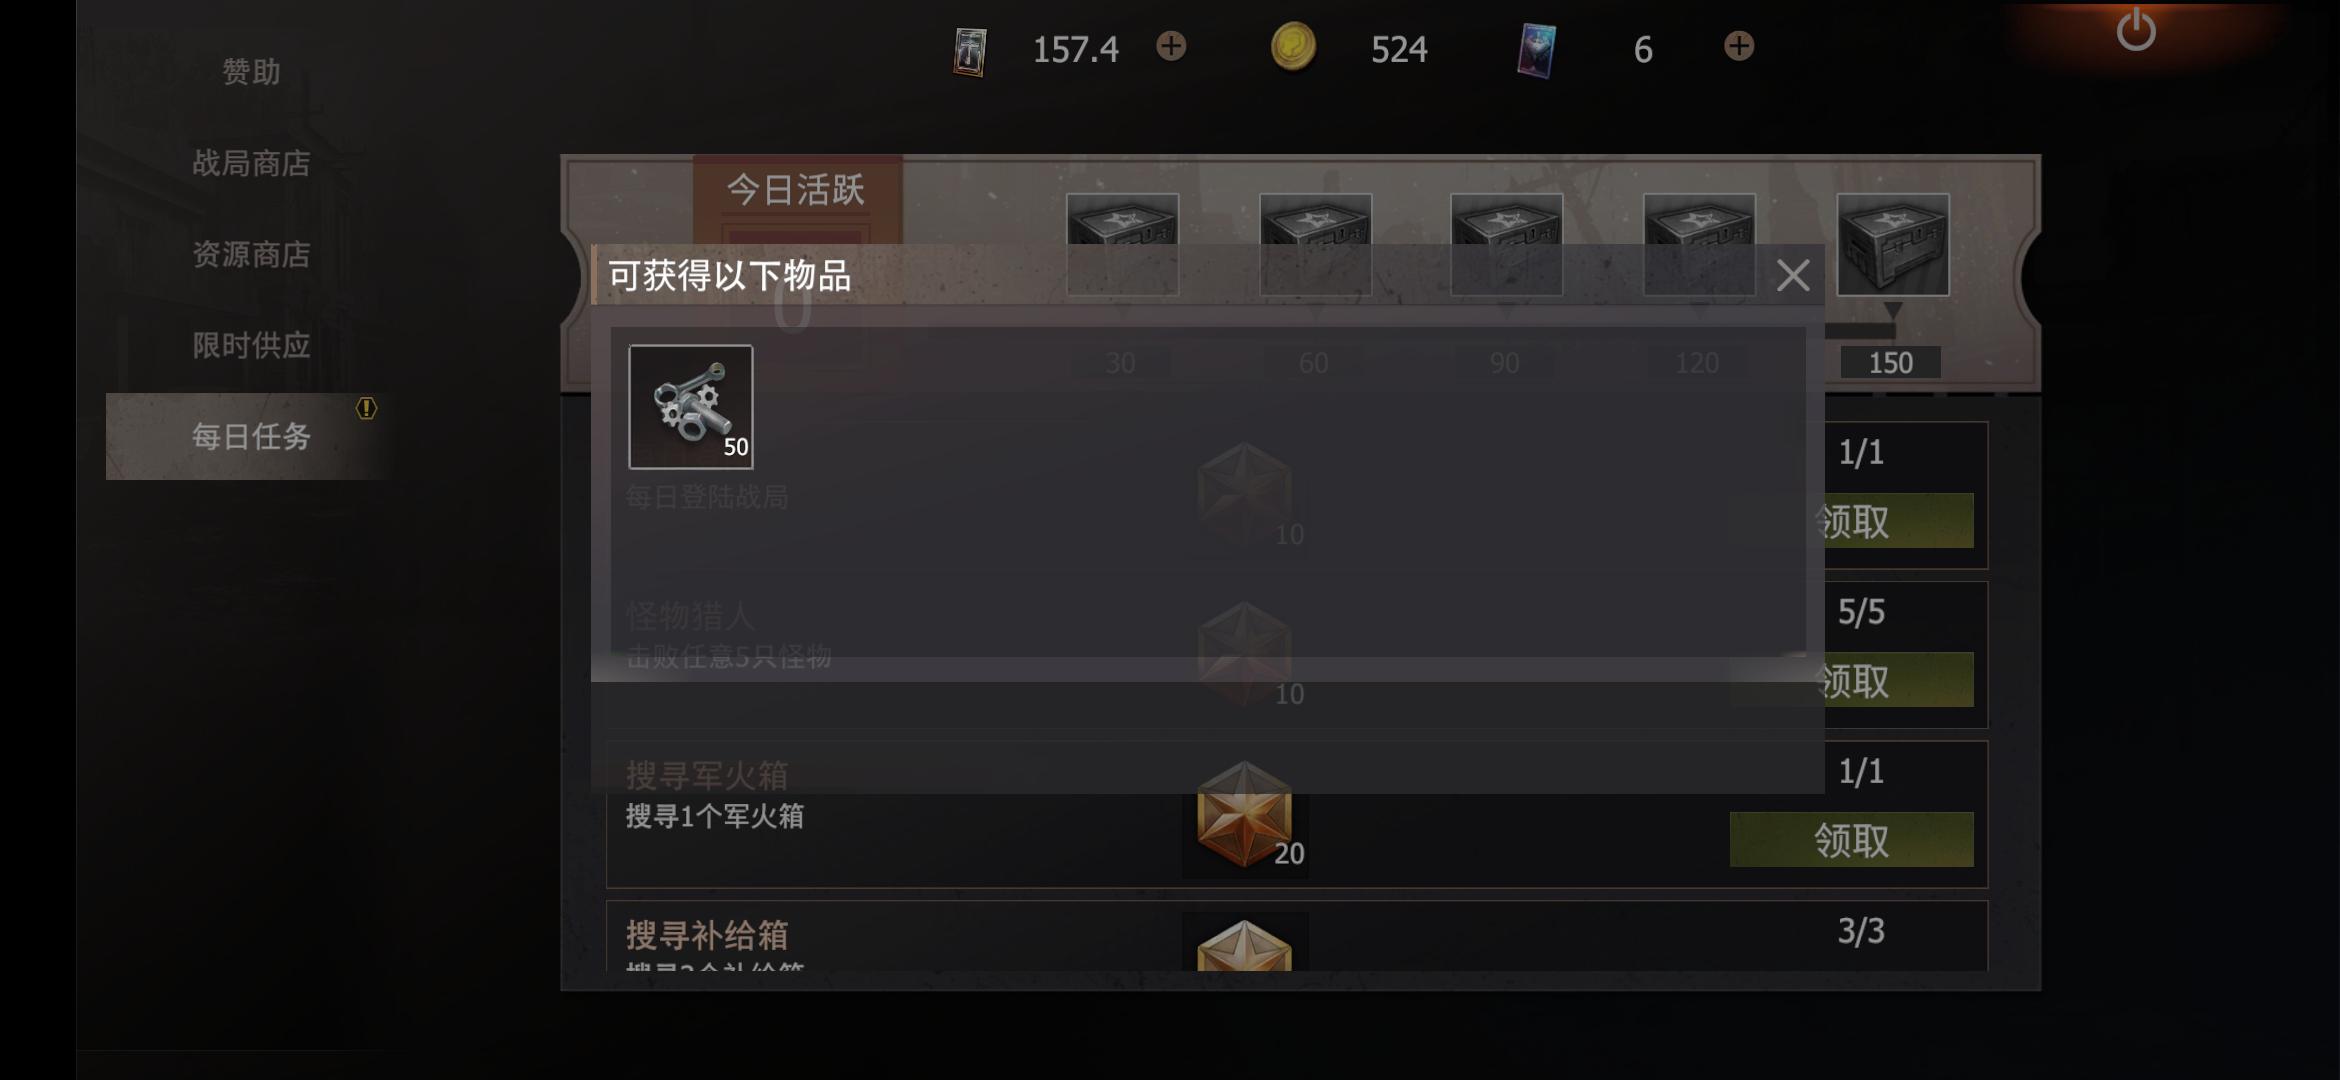2340x1080 pixels.
Task: Open the 150 activity reward chest
Action: 1892,245
